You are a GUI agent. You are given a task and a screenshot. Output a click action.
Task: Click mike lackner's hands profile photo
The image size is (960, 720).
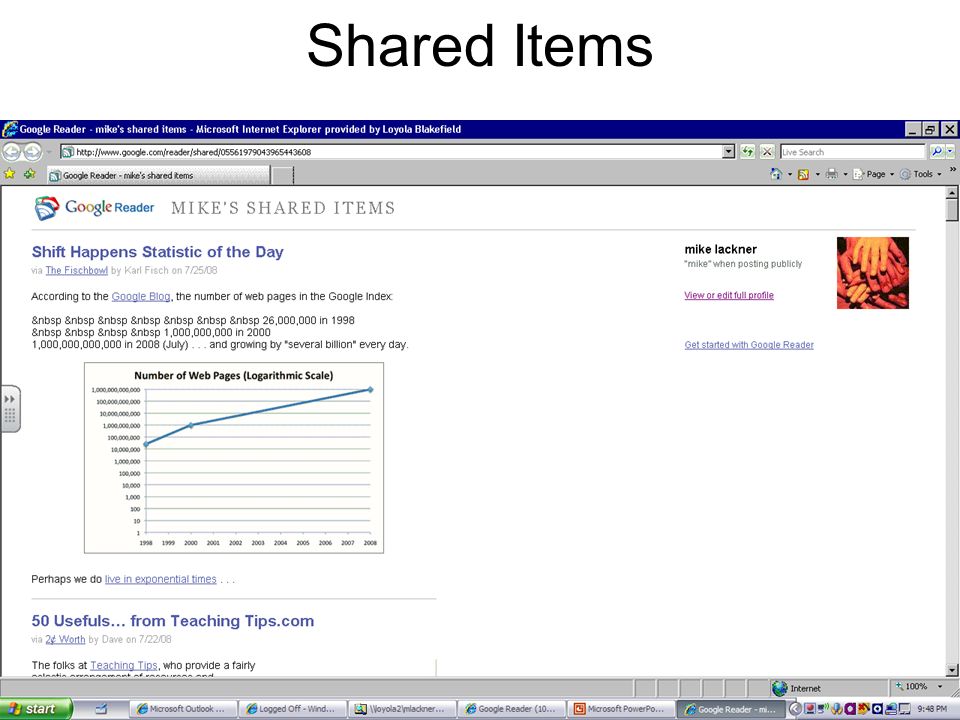coord(872,273)
